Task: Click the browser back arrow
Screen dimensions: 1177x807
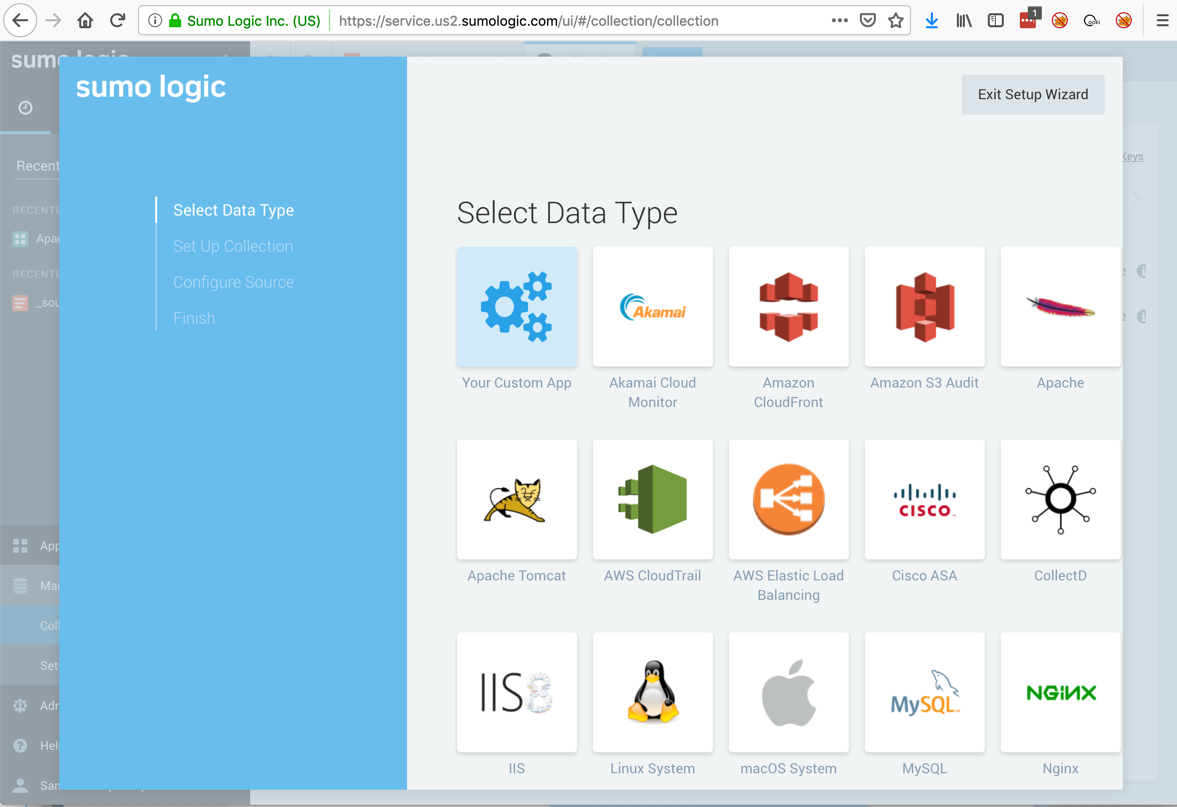Action: pyautogui.click(x=20, y=20)
